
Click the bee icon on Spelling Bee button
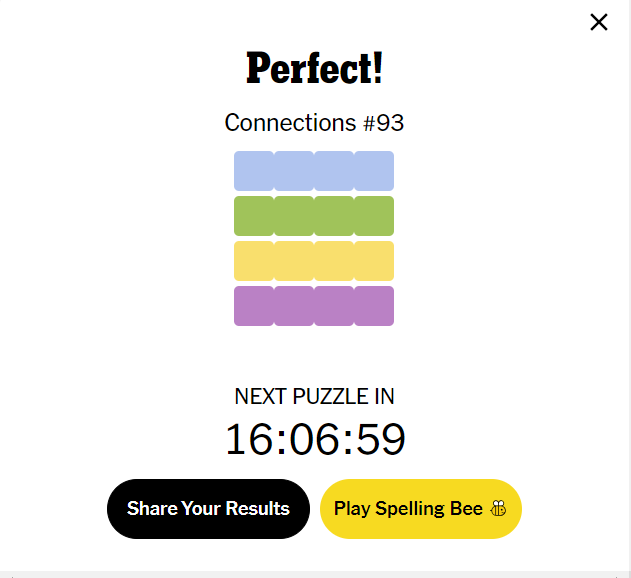click(x=498, y=508)
